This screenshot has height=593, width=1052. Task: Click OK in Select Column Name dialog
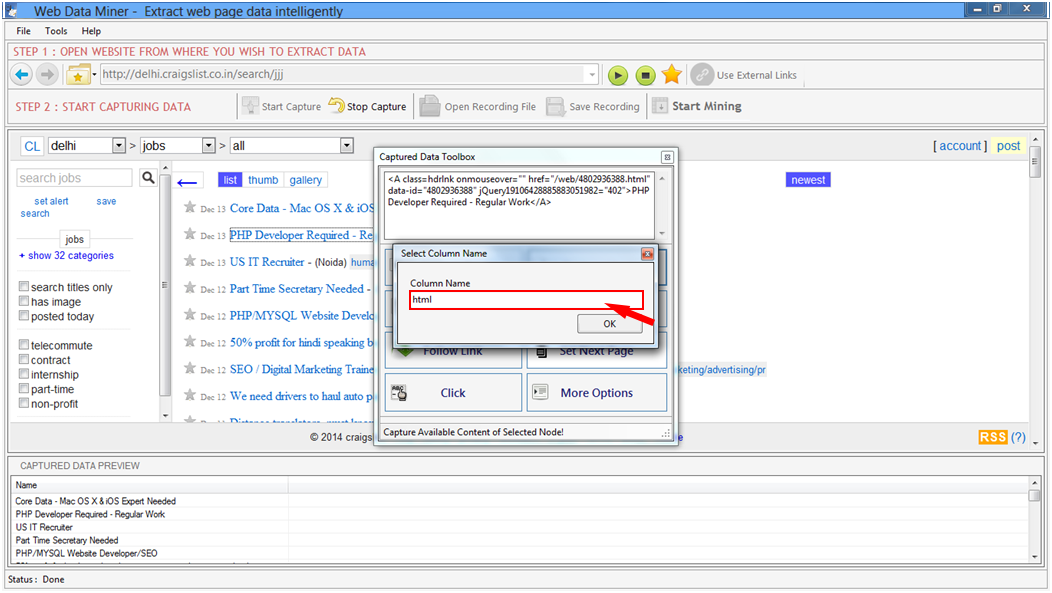click(610, 324)
